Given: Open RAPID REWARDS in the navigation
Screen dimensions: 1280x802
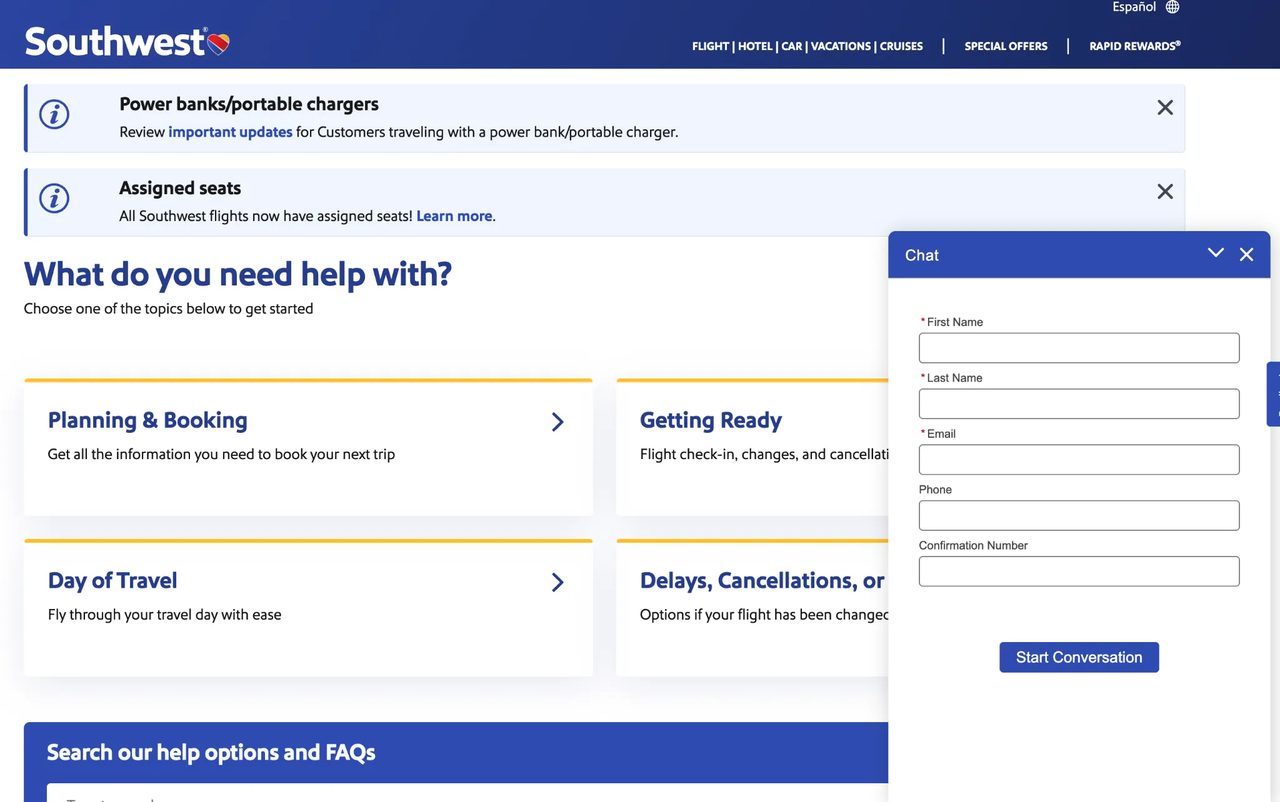Looking at the screenshot, I should (x=1135, y=46).
